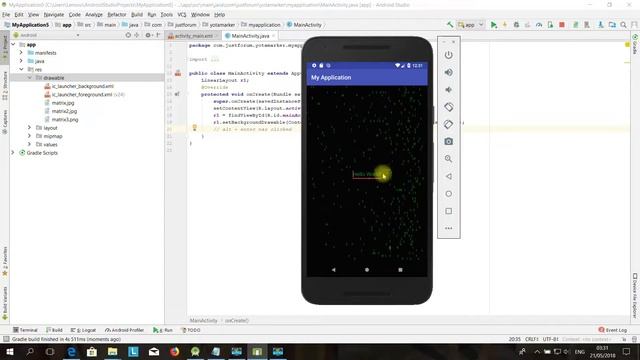Tap the phone's on-screen home button
Viewport: 640px width, 360px height.
click(367, 270)
